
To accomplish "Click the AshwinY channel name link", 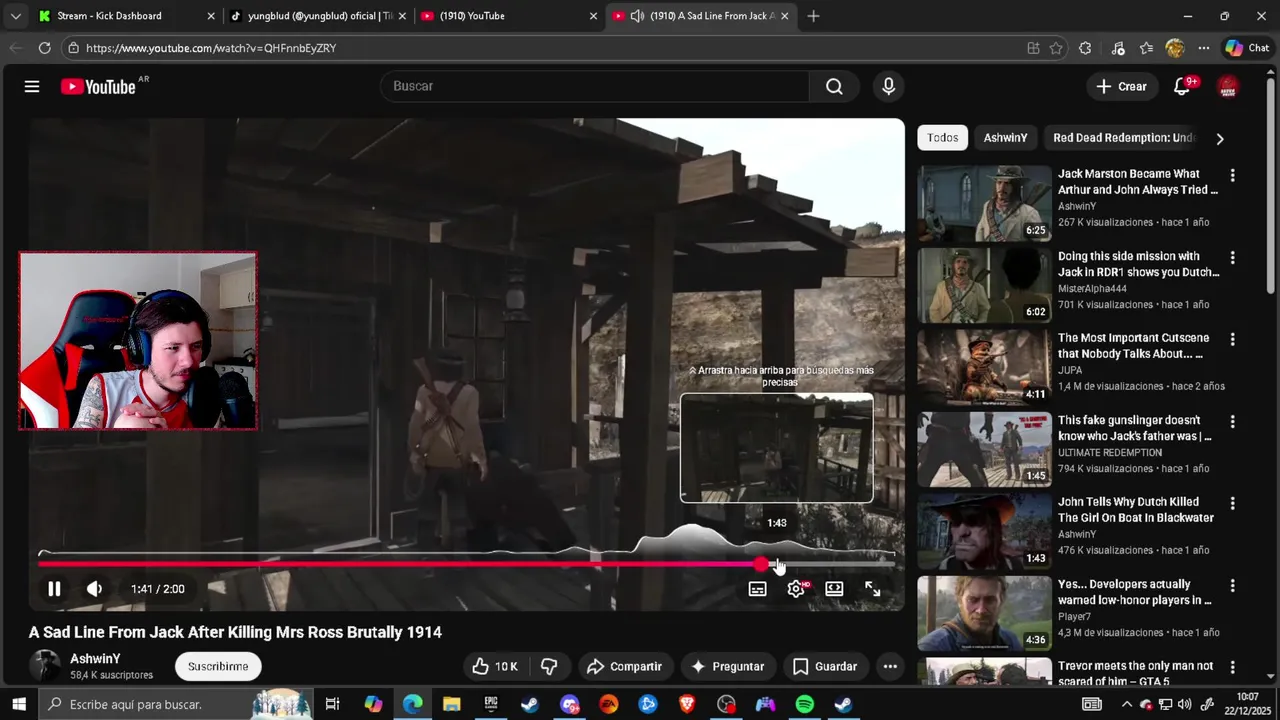I will [x=95, y=659].
